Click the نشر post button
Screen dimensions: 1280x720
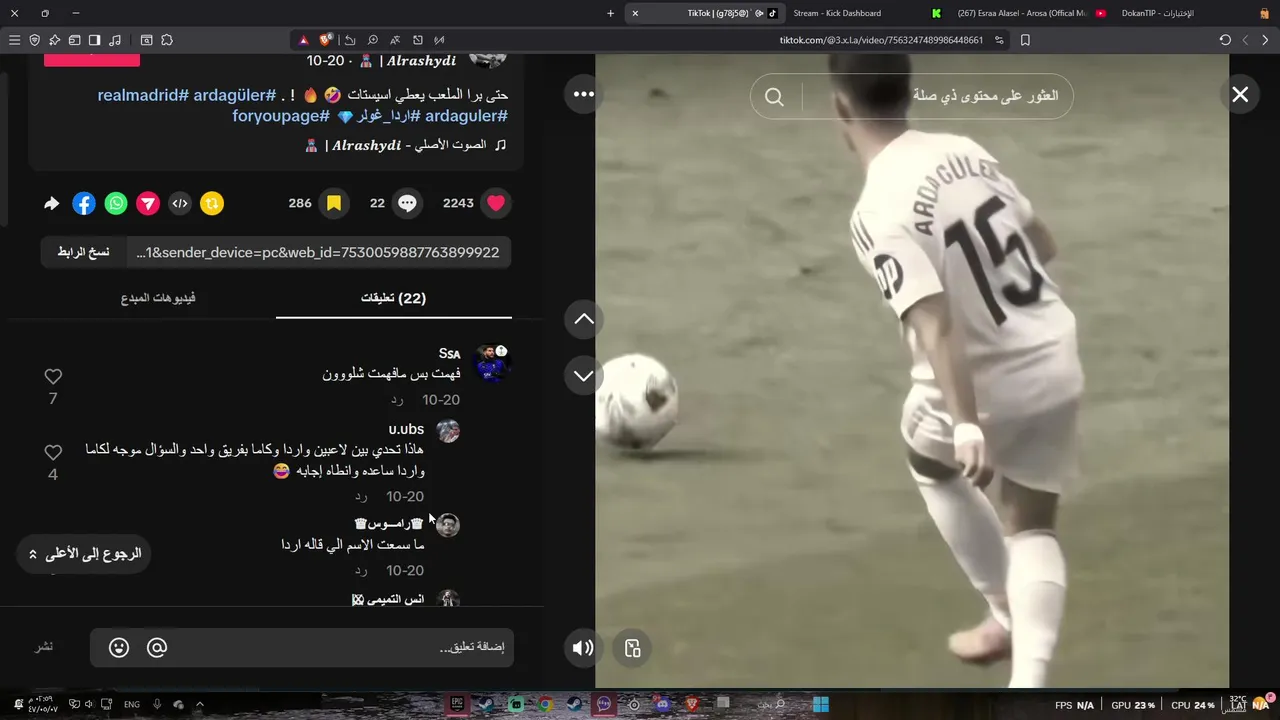pos(44,647)
